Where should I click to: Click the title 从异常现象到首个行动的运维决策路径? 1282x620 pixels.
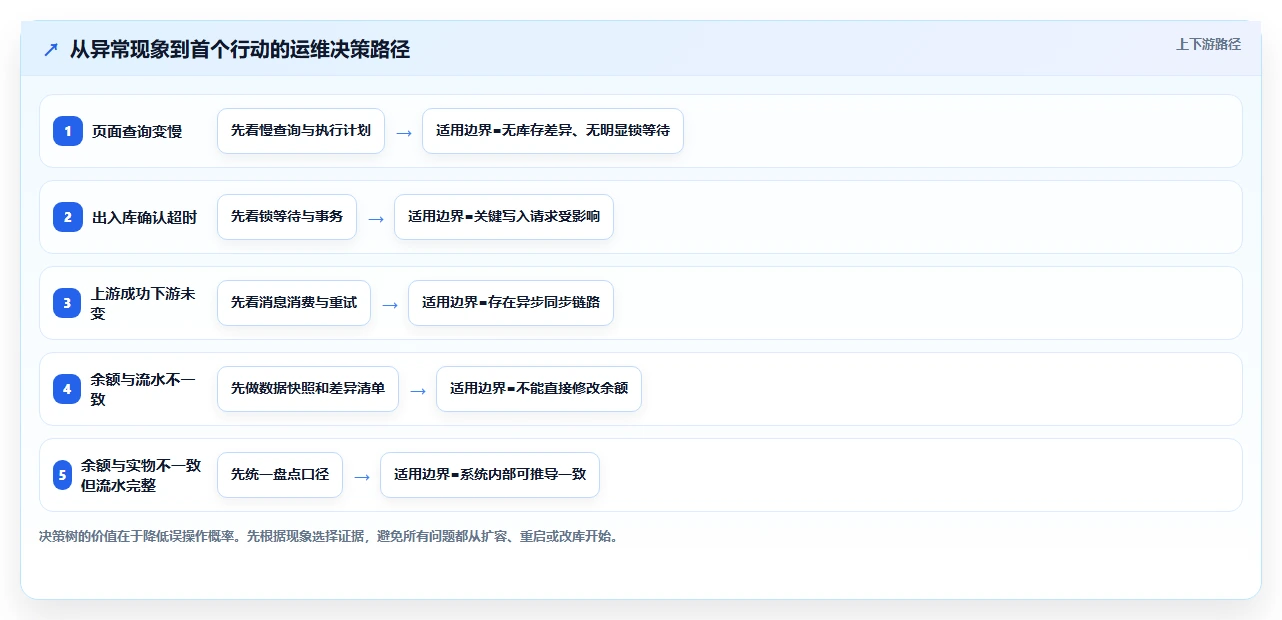[240, 49]
